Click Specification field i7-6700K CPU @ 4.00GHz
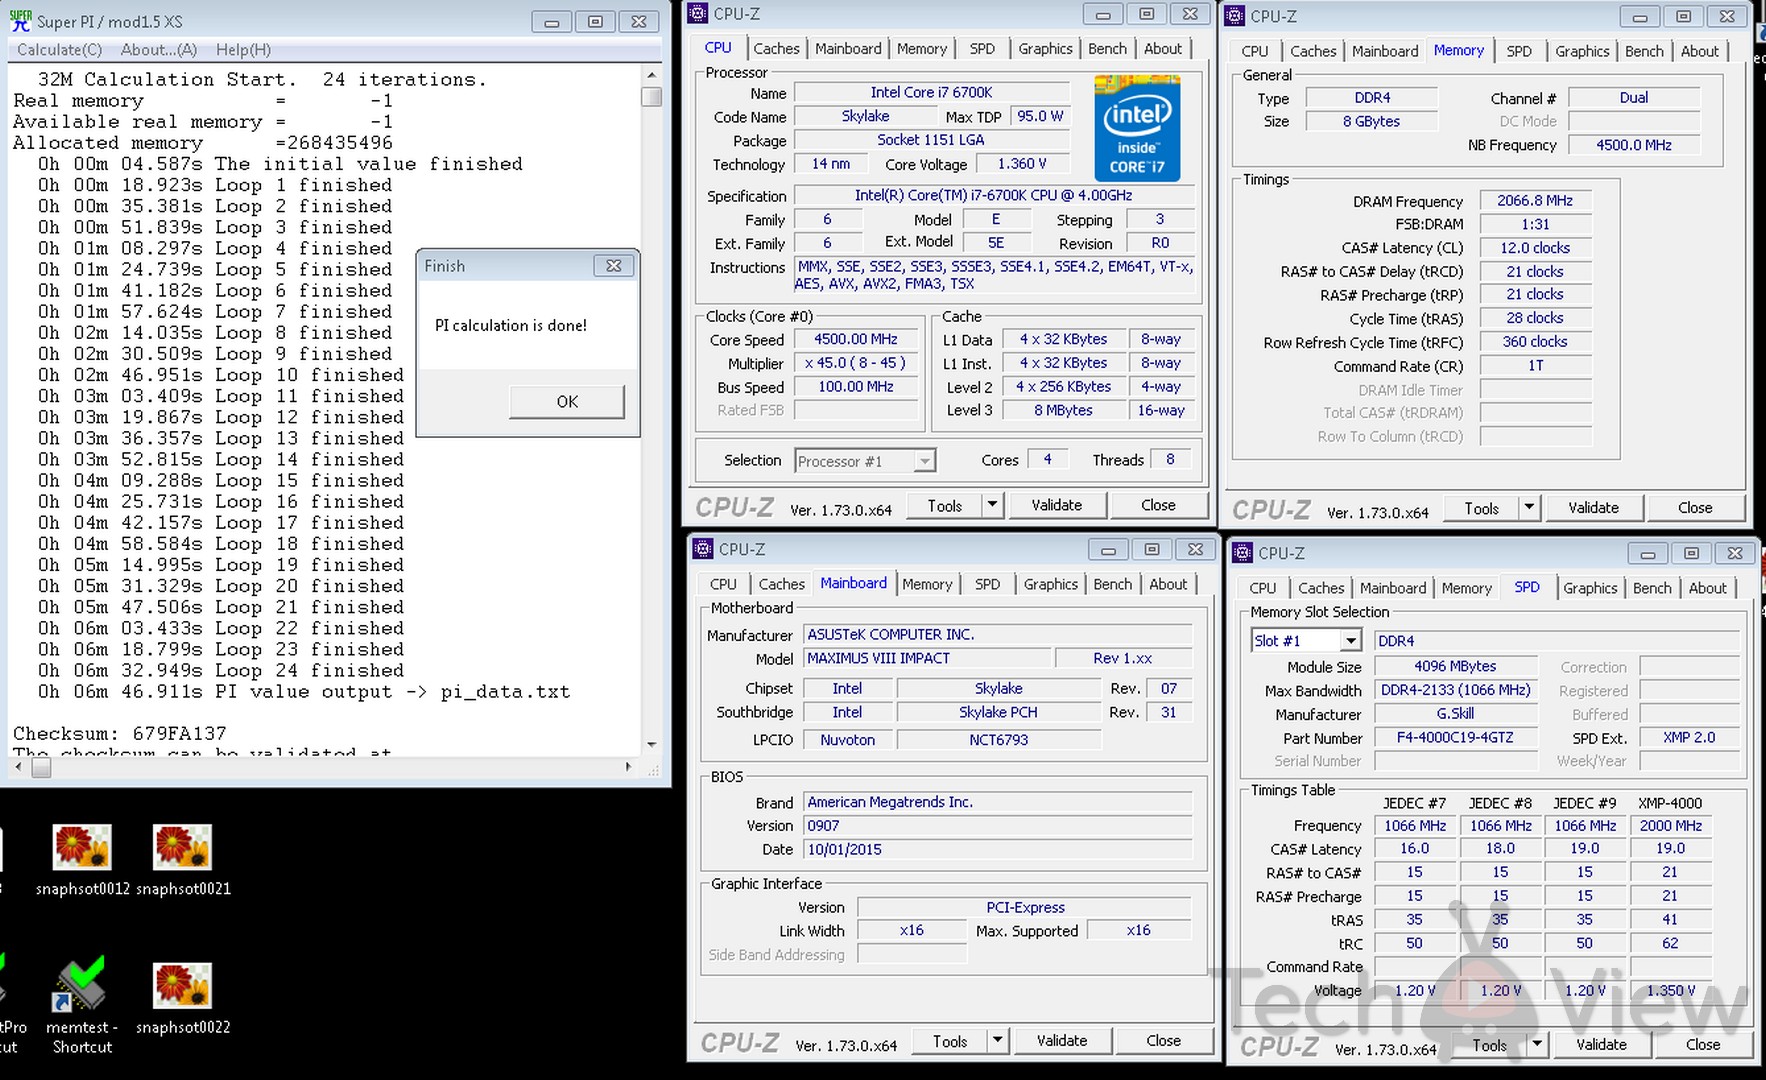 (993, 196)
